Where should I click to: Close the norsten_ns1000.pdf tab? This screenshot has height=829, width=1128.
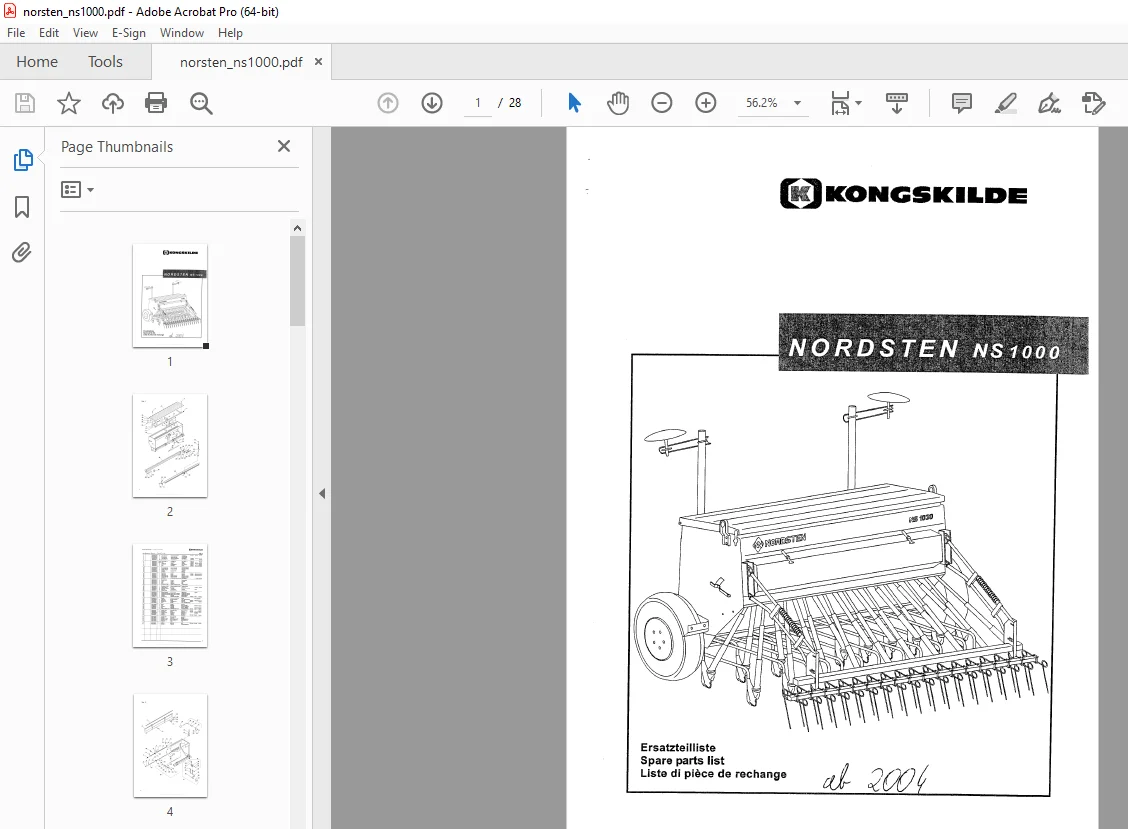coord(319,62)
